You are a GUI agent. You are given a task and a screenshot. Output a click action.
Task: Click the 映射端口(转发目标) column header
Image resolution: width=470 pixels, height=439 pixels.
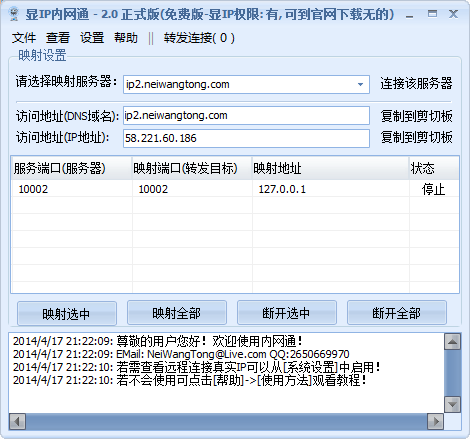point(192,168)
